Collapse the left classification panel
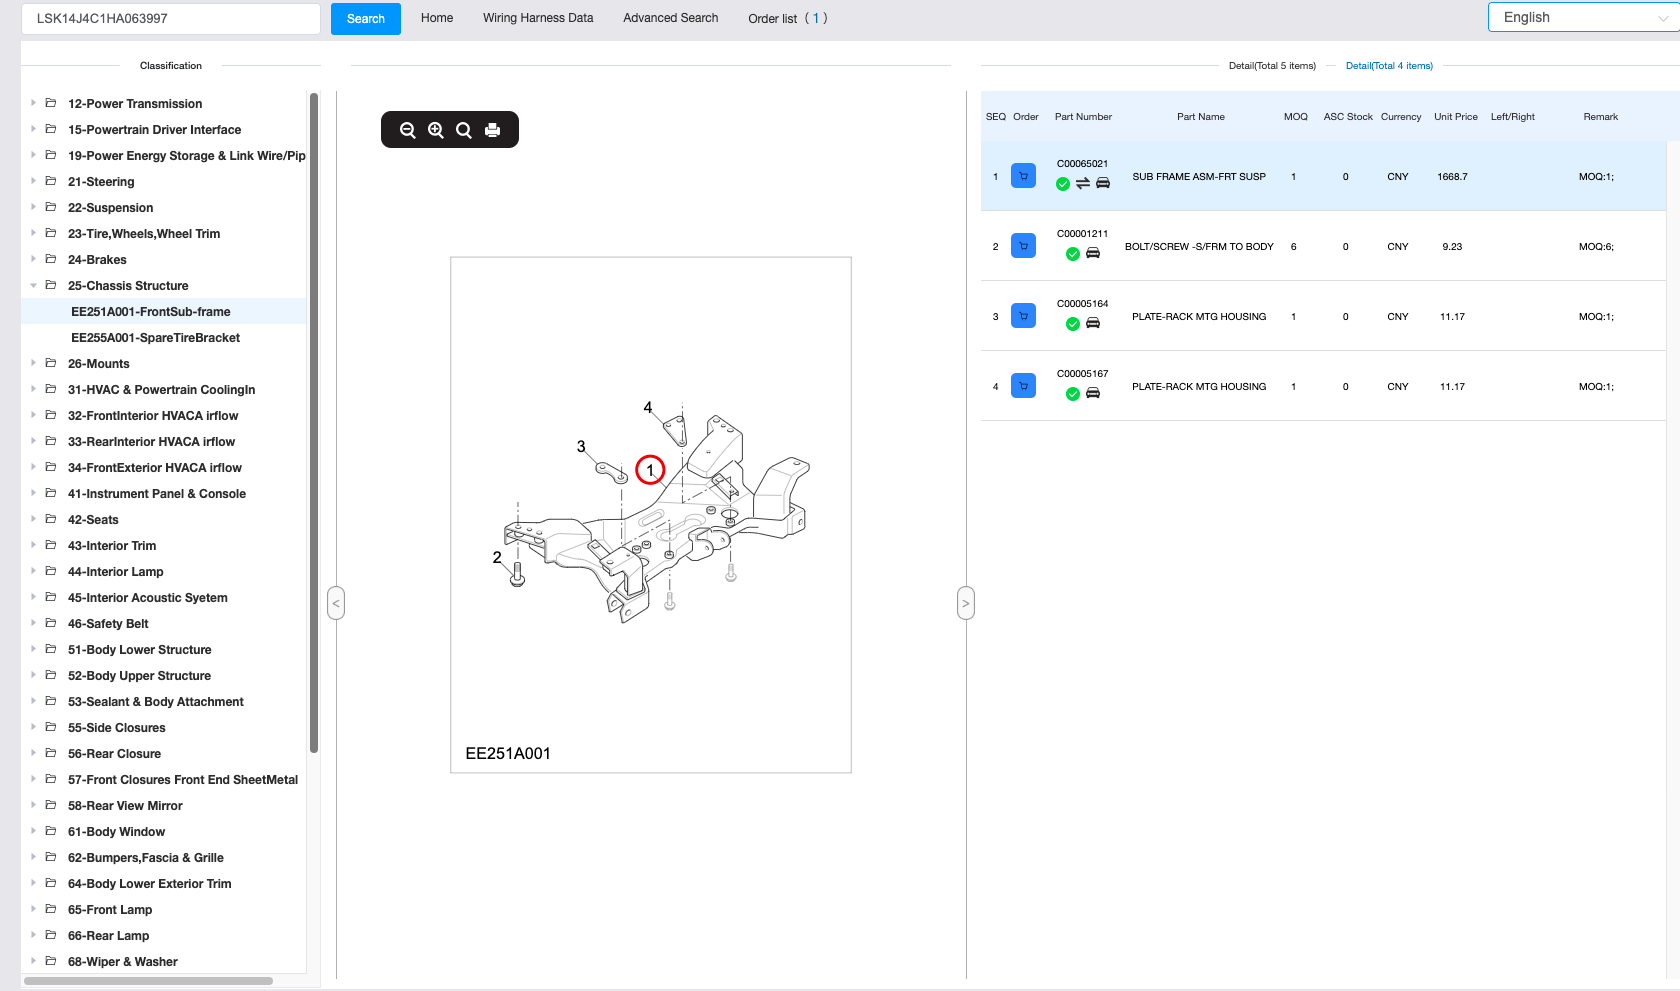 coord(336,603)
